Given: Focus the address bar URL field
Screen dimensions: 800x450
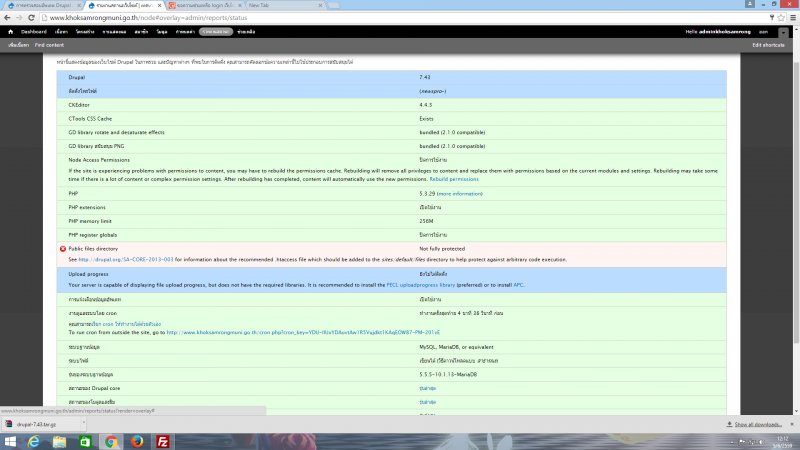Looking at the screenshot, I should [403, 17].
